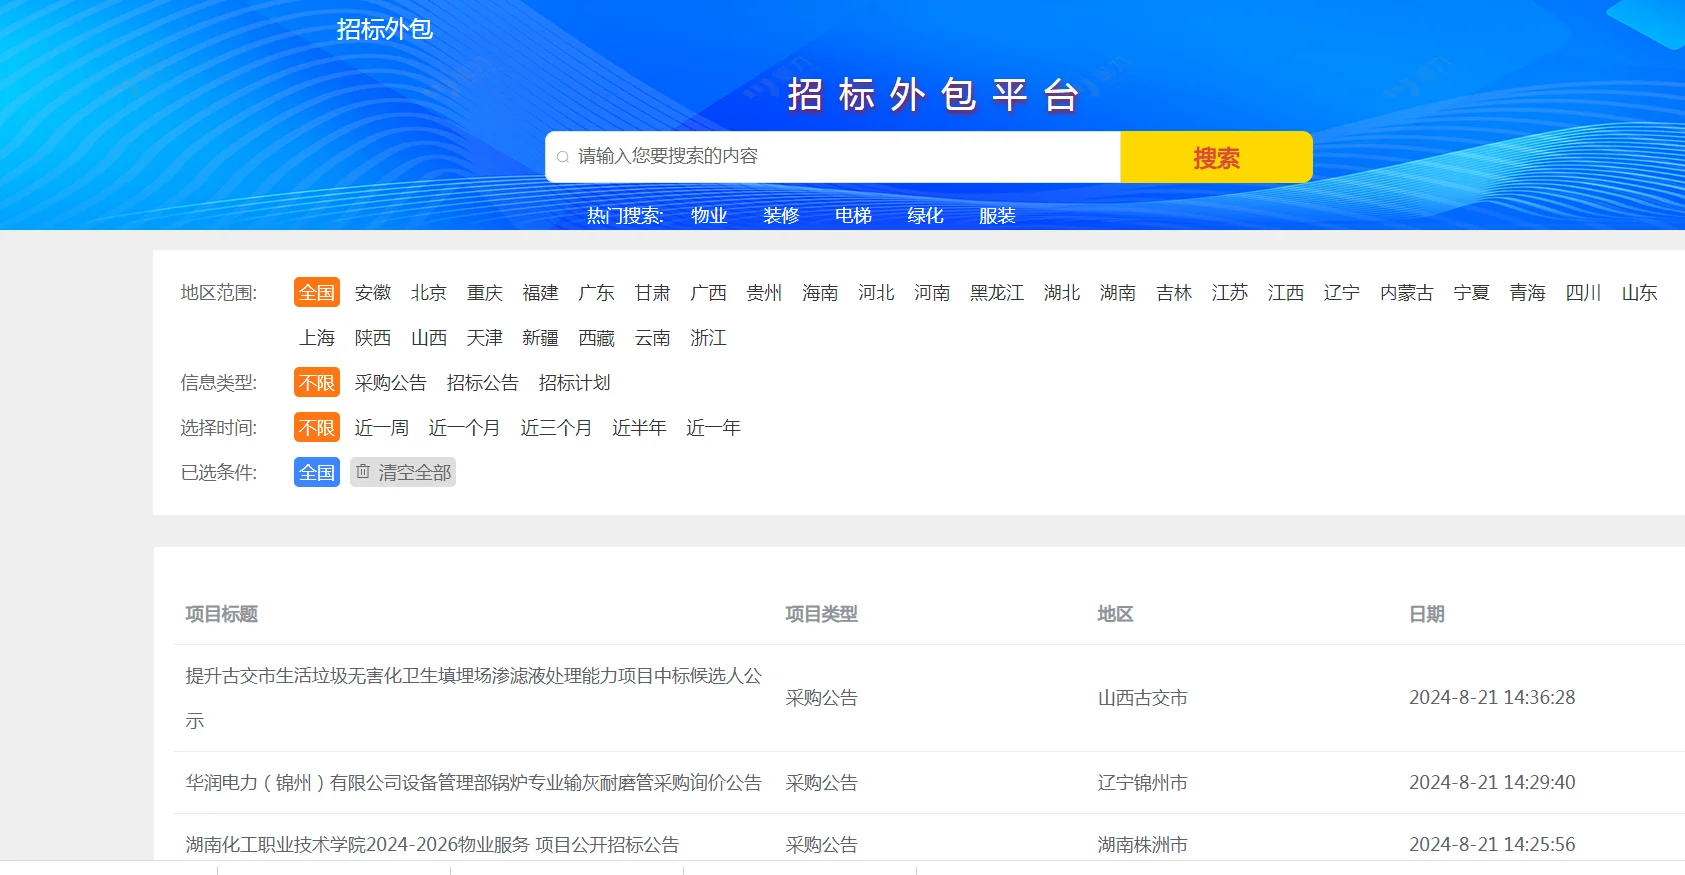Select hot search term 服装
The image size is (1685, 875).
[x=997, y=215]
